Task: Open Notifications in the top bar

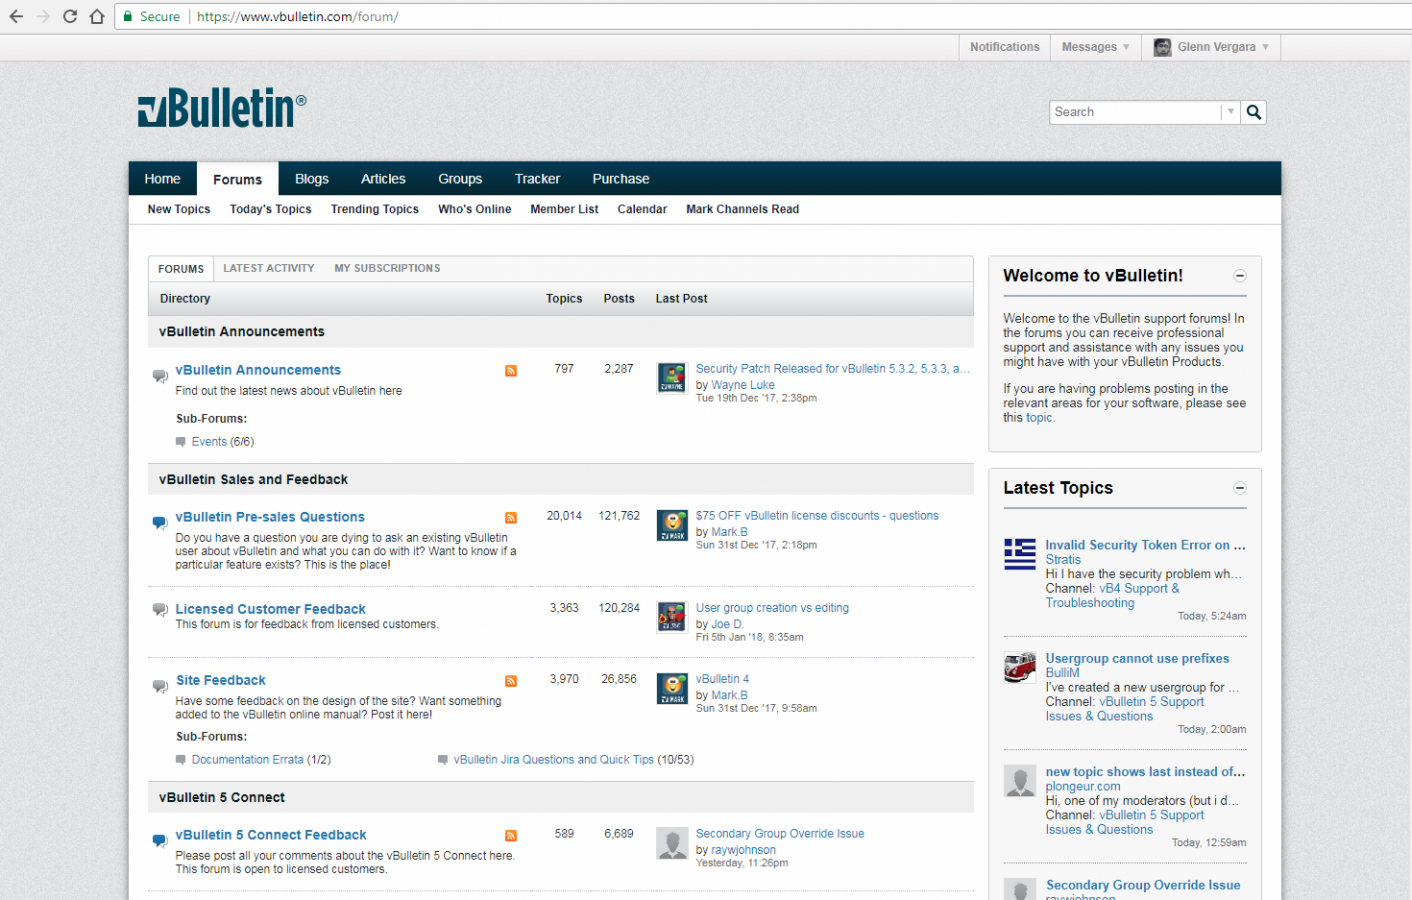Action: point(1005,47)
